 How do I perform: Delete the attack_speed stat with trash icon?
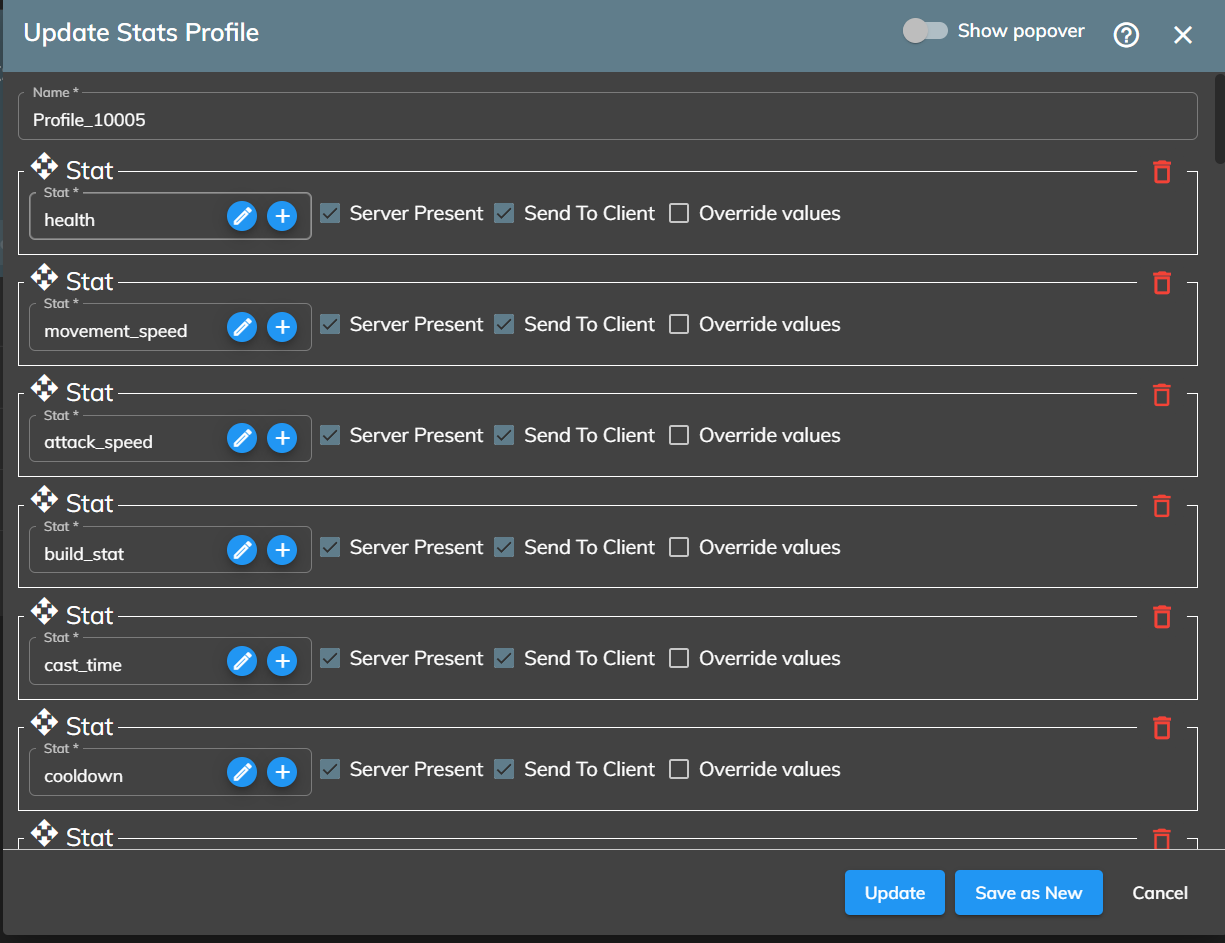(x=1161, y=394)
